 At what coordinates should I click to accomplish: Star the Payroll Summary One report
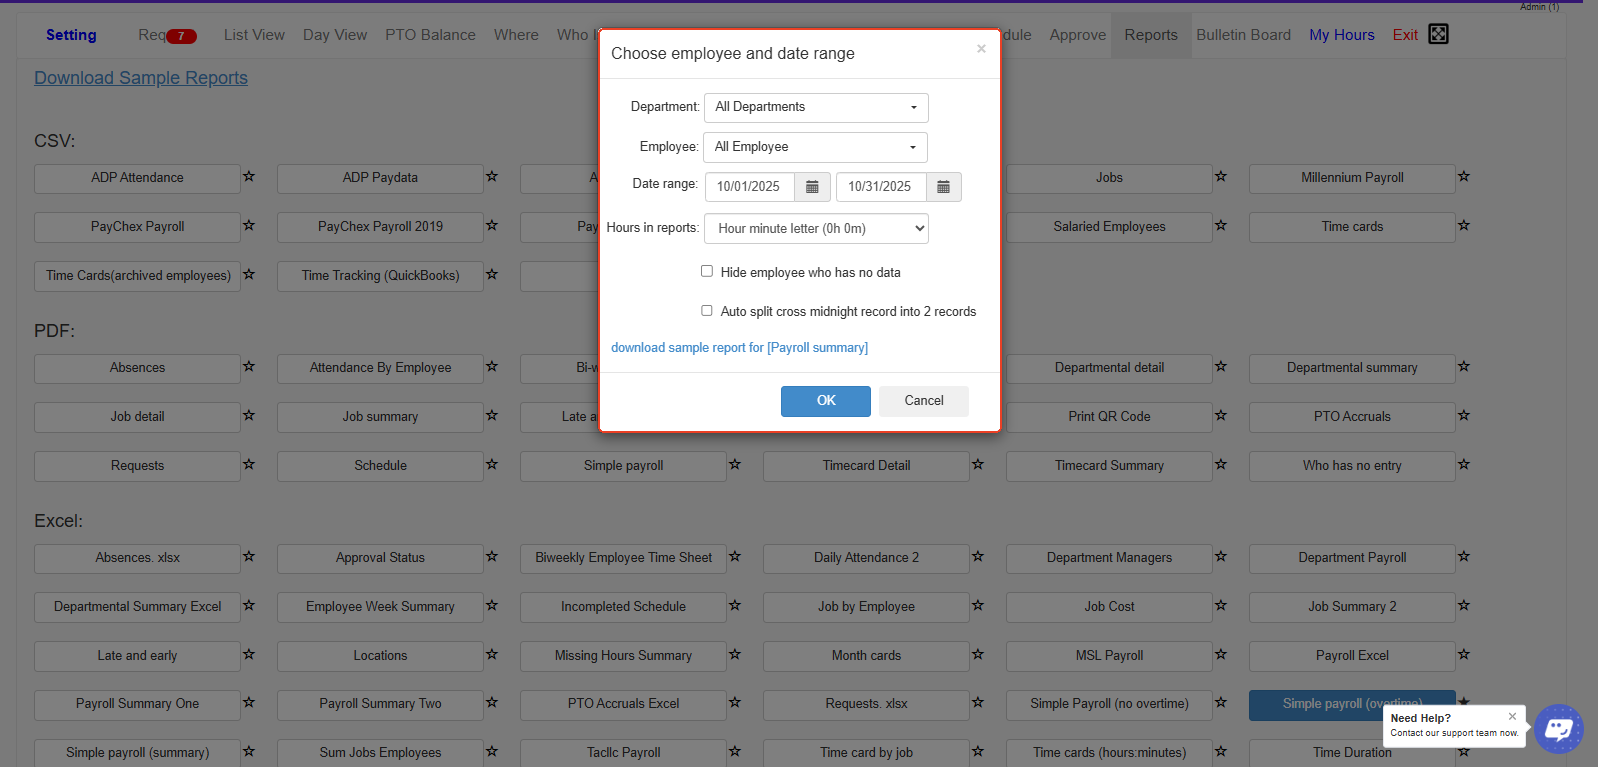pos(249,703)
